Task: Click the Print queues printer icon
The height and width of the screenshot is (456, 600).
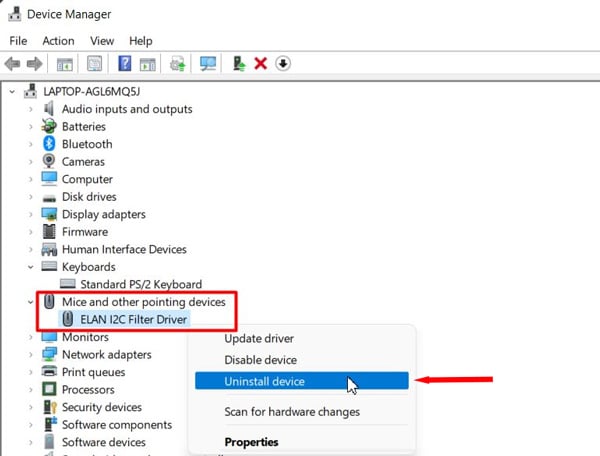Action: (49, 371)
